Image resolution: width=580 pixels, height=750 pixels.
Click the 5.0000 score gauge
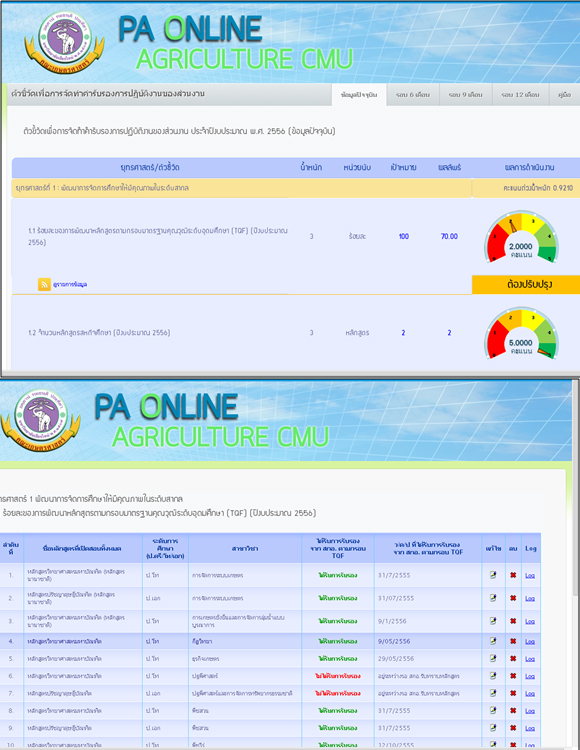pyautogui.click(x=521, y=333)
